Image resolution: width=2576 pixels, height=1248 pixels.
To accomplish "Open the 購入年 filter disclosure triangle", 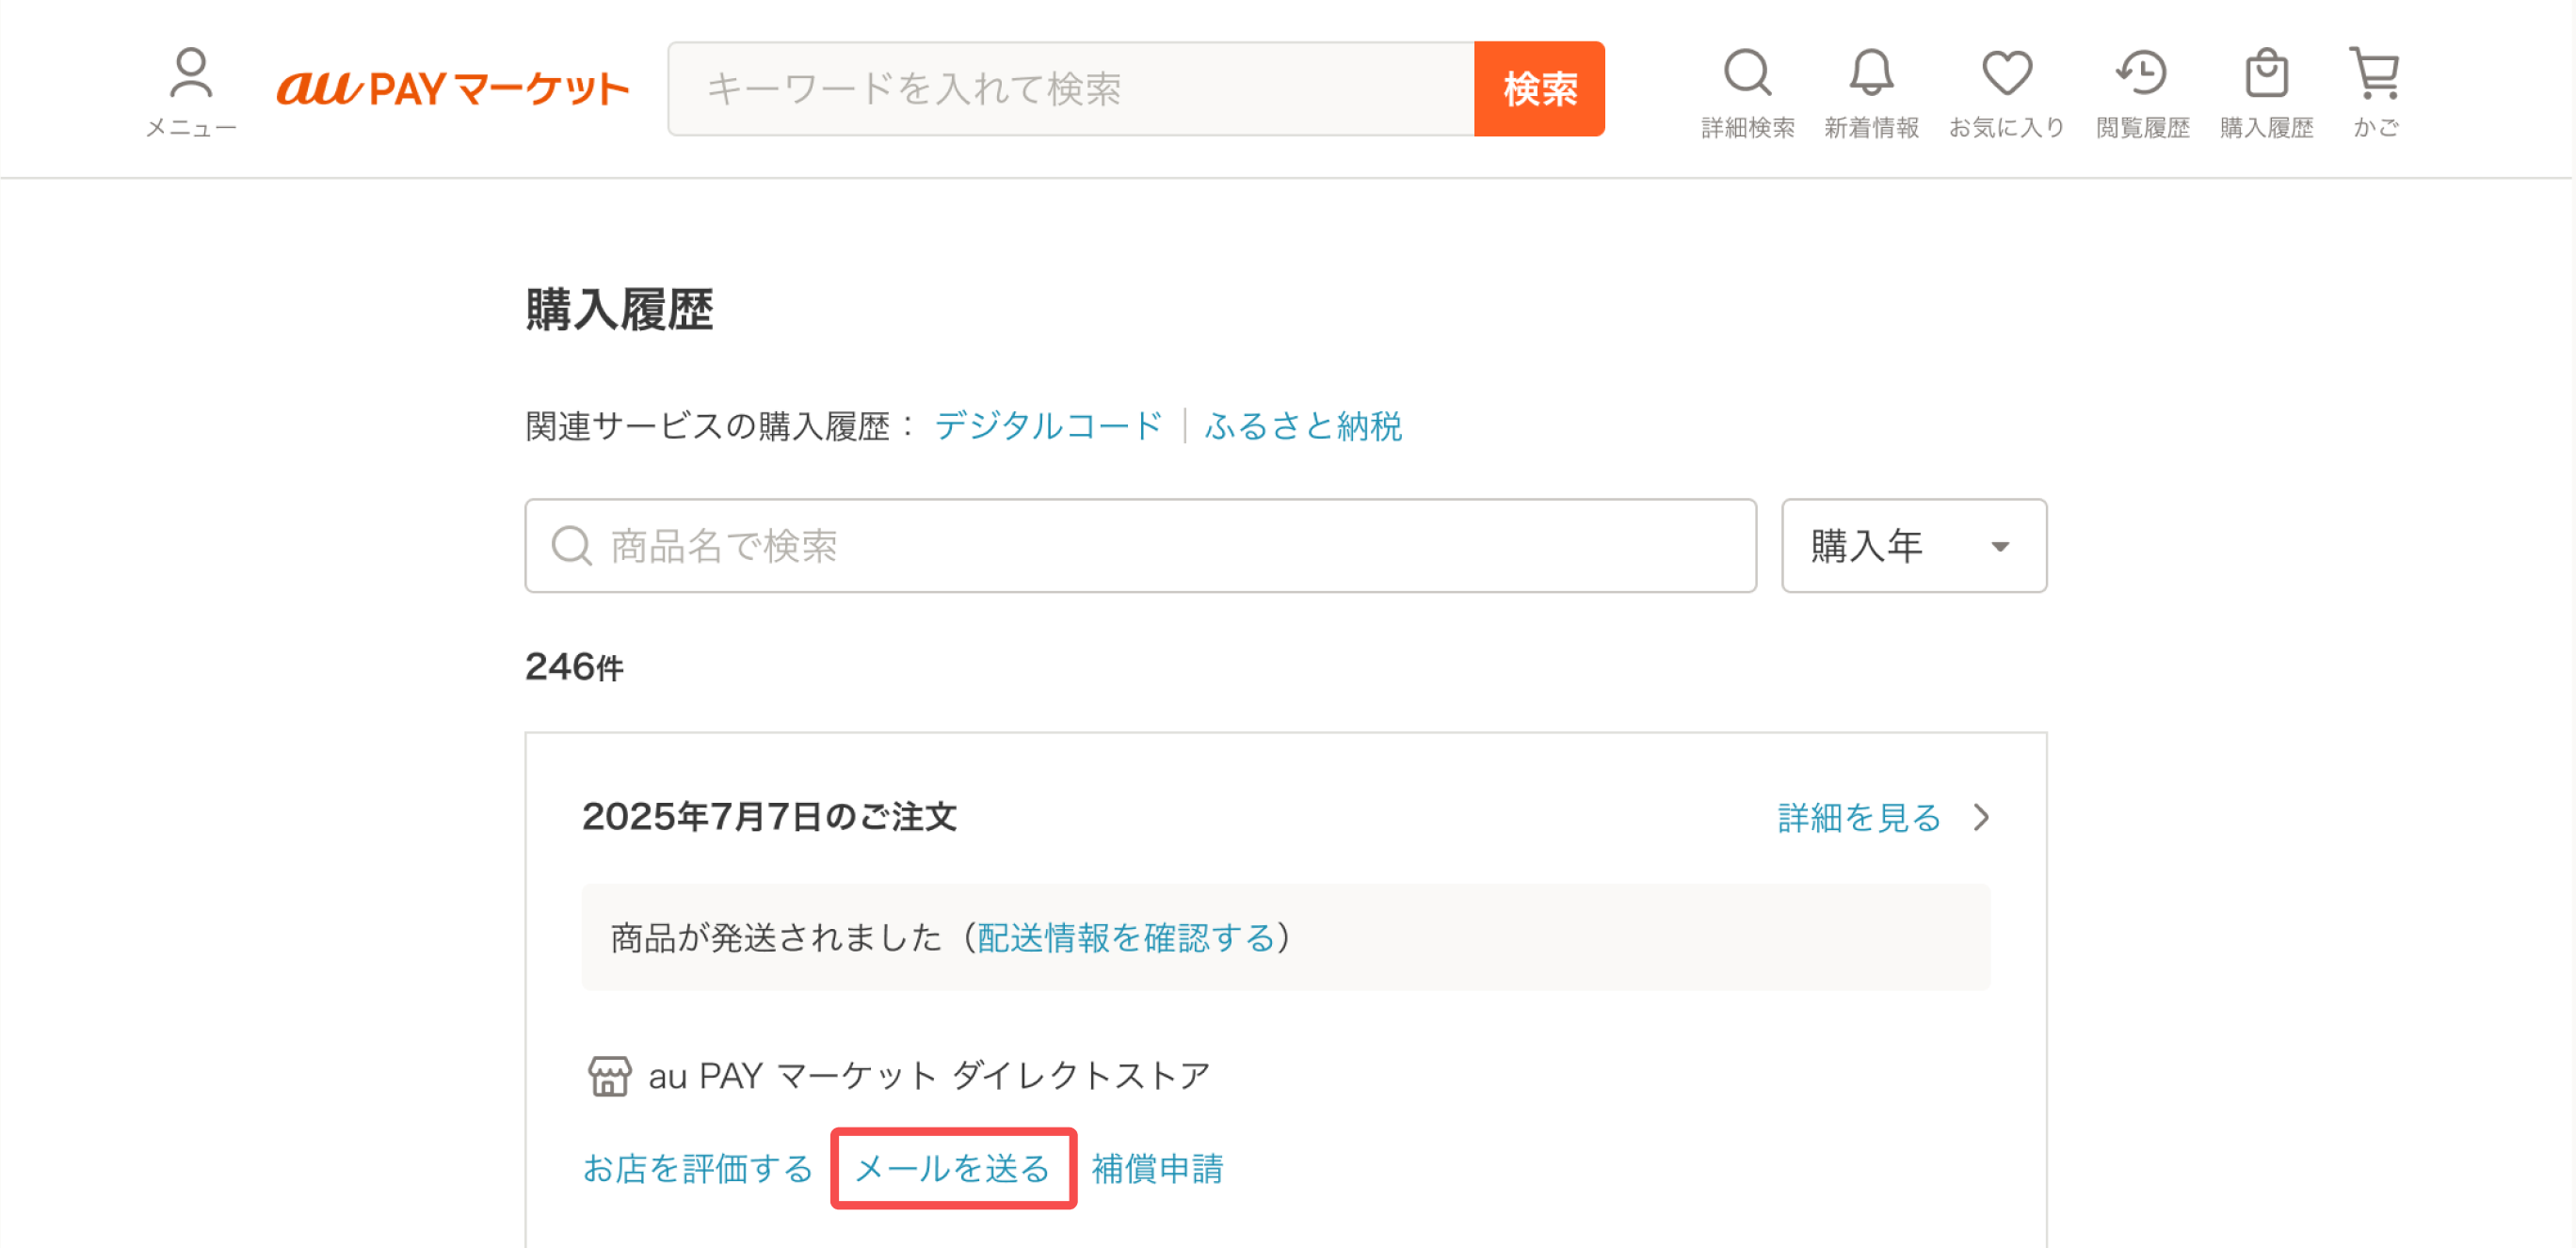I will coord(1999,548).
